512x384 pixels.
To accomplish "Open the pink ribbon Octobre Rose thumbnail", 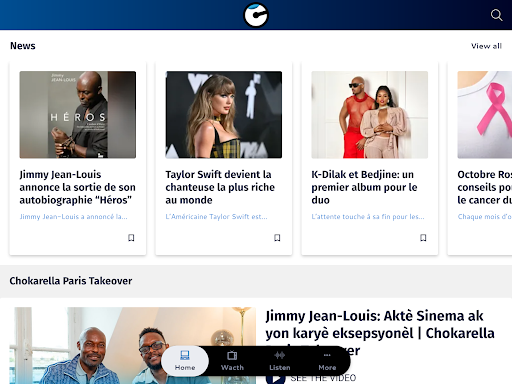I will point(485,115).
